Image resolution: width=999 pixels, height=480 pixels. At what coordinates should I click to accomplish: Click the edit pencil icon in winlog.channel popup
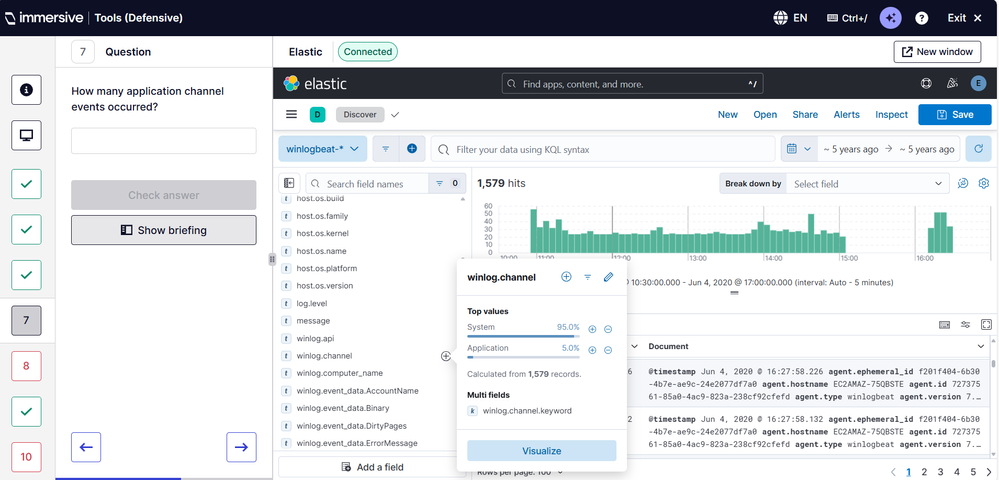pyautogui.click(x=608, y=277)
